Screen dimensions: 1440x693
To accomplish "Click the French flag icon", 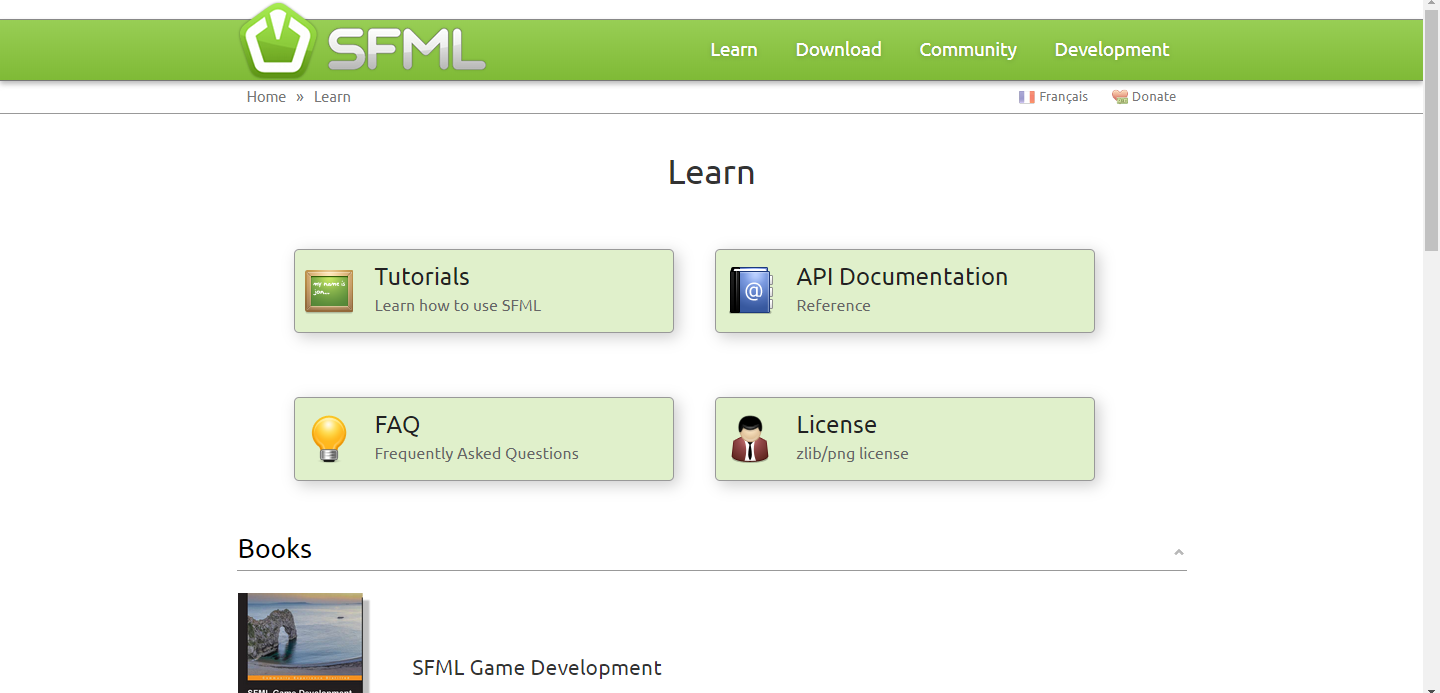I will click(x=1026, y=97).
